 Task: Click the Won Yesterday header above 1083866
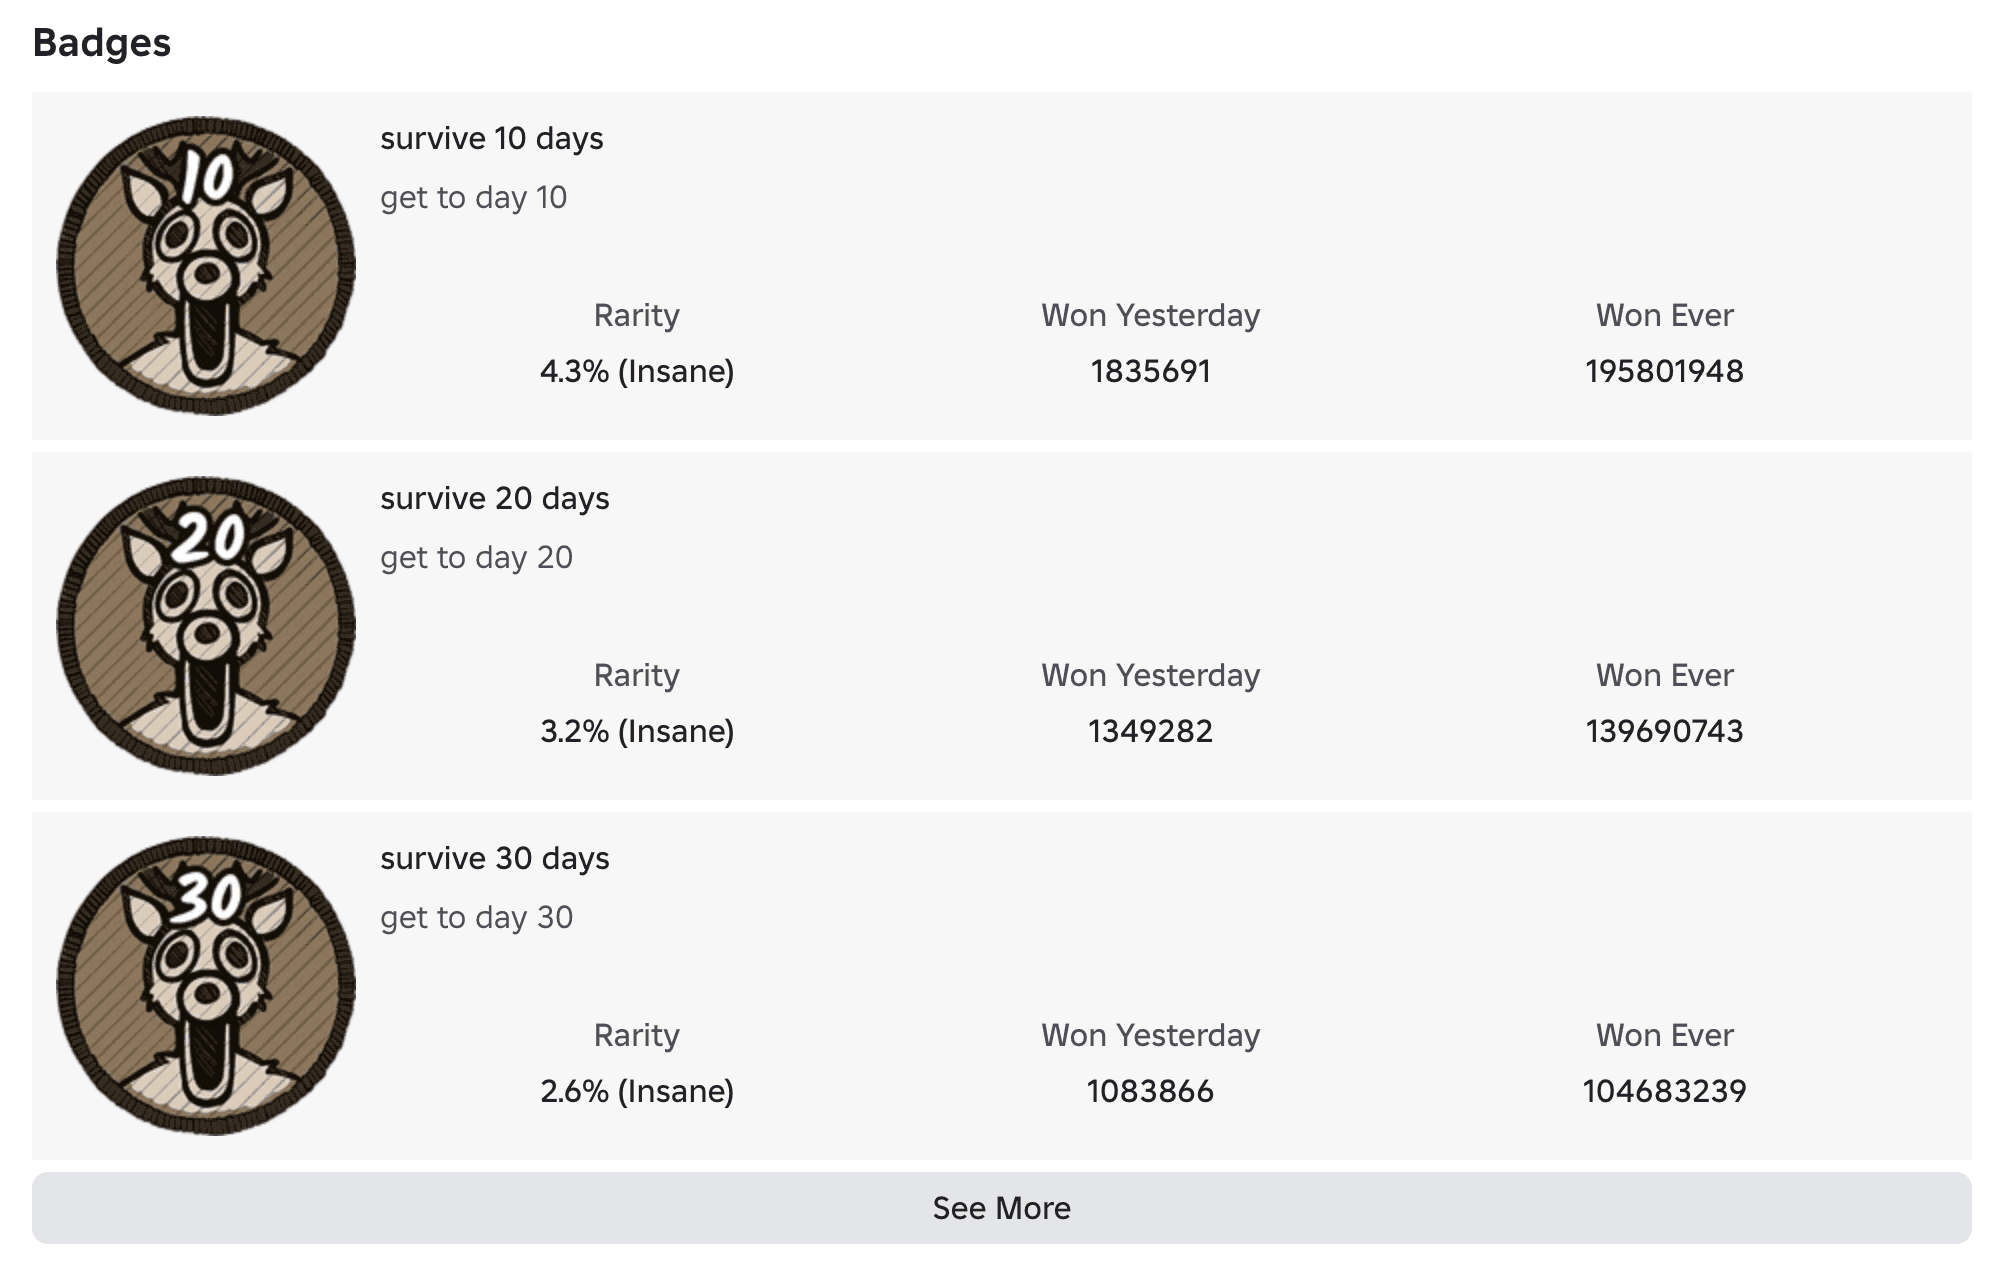click(1150, 1035)
